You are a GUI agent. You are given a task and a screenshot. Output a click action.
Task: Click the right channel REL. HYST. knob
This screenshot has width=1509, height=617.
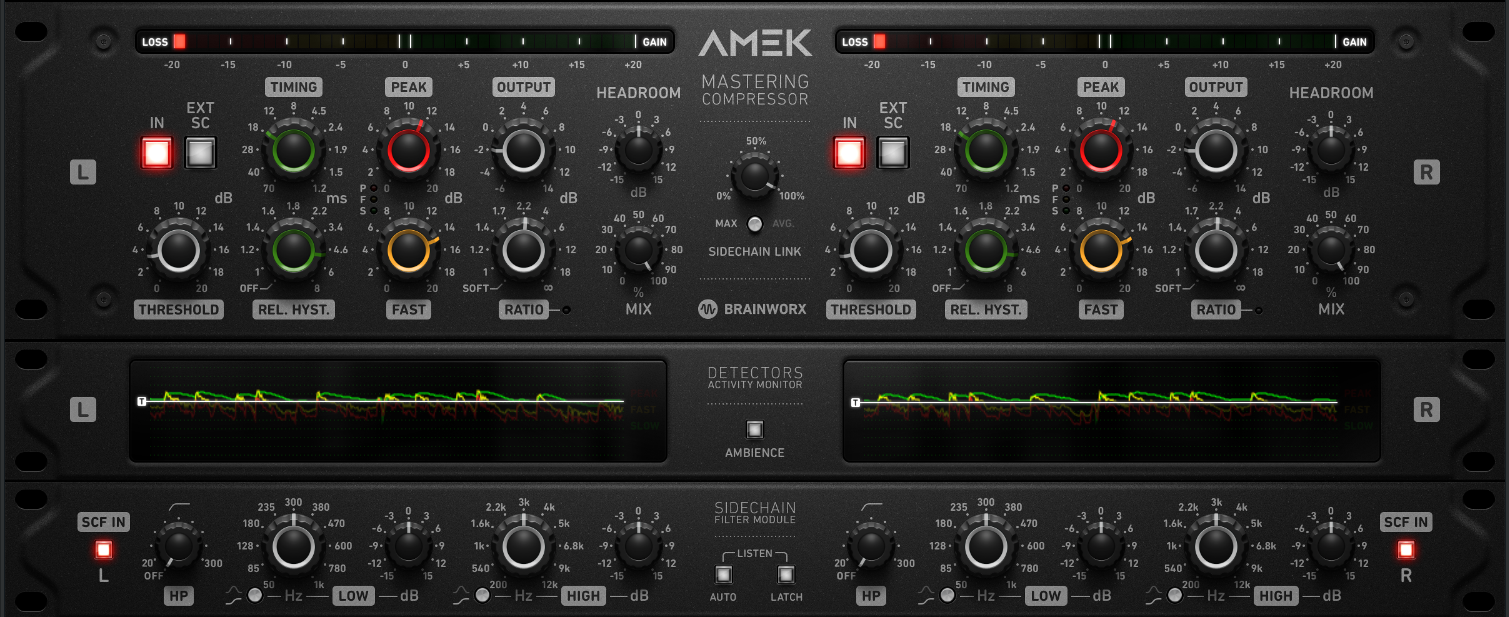(x=985, y=250)
